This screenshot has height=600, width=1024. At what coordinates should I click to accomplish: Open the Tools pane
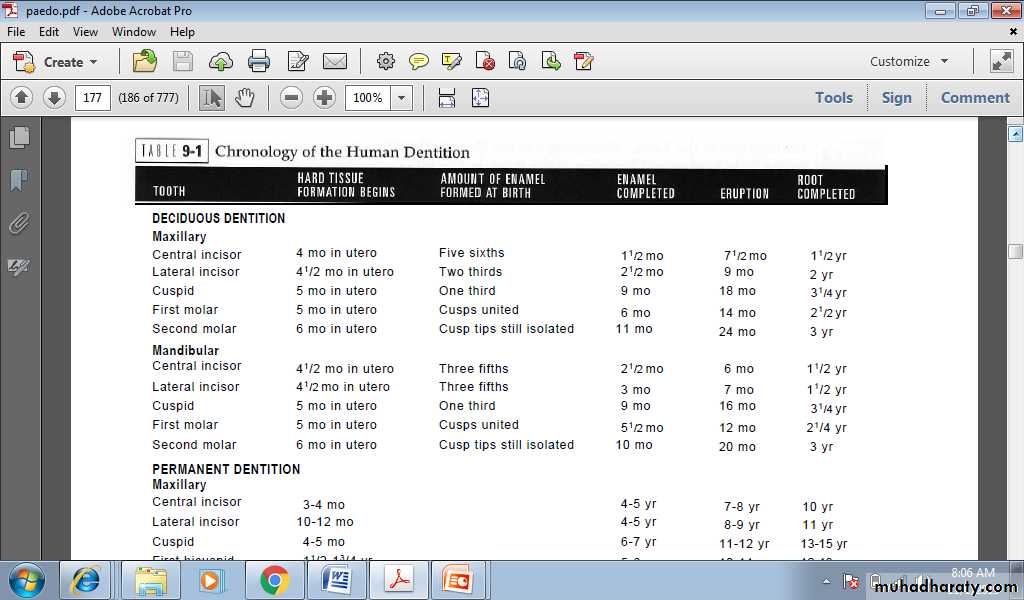833,98
